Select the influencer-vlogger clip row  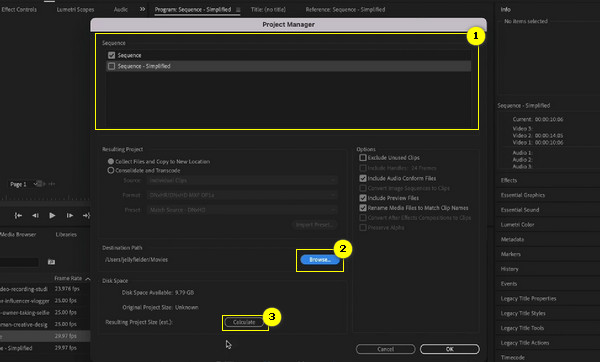point(45,301)
